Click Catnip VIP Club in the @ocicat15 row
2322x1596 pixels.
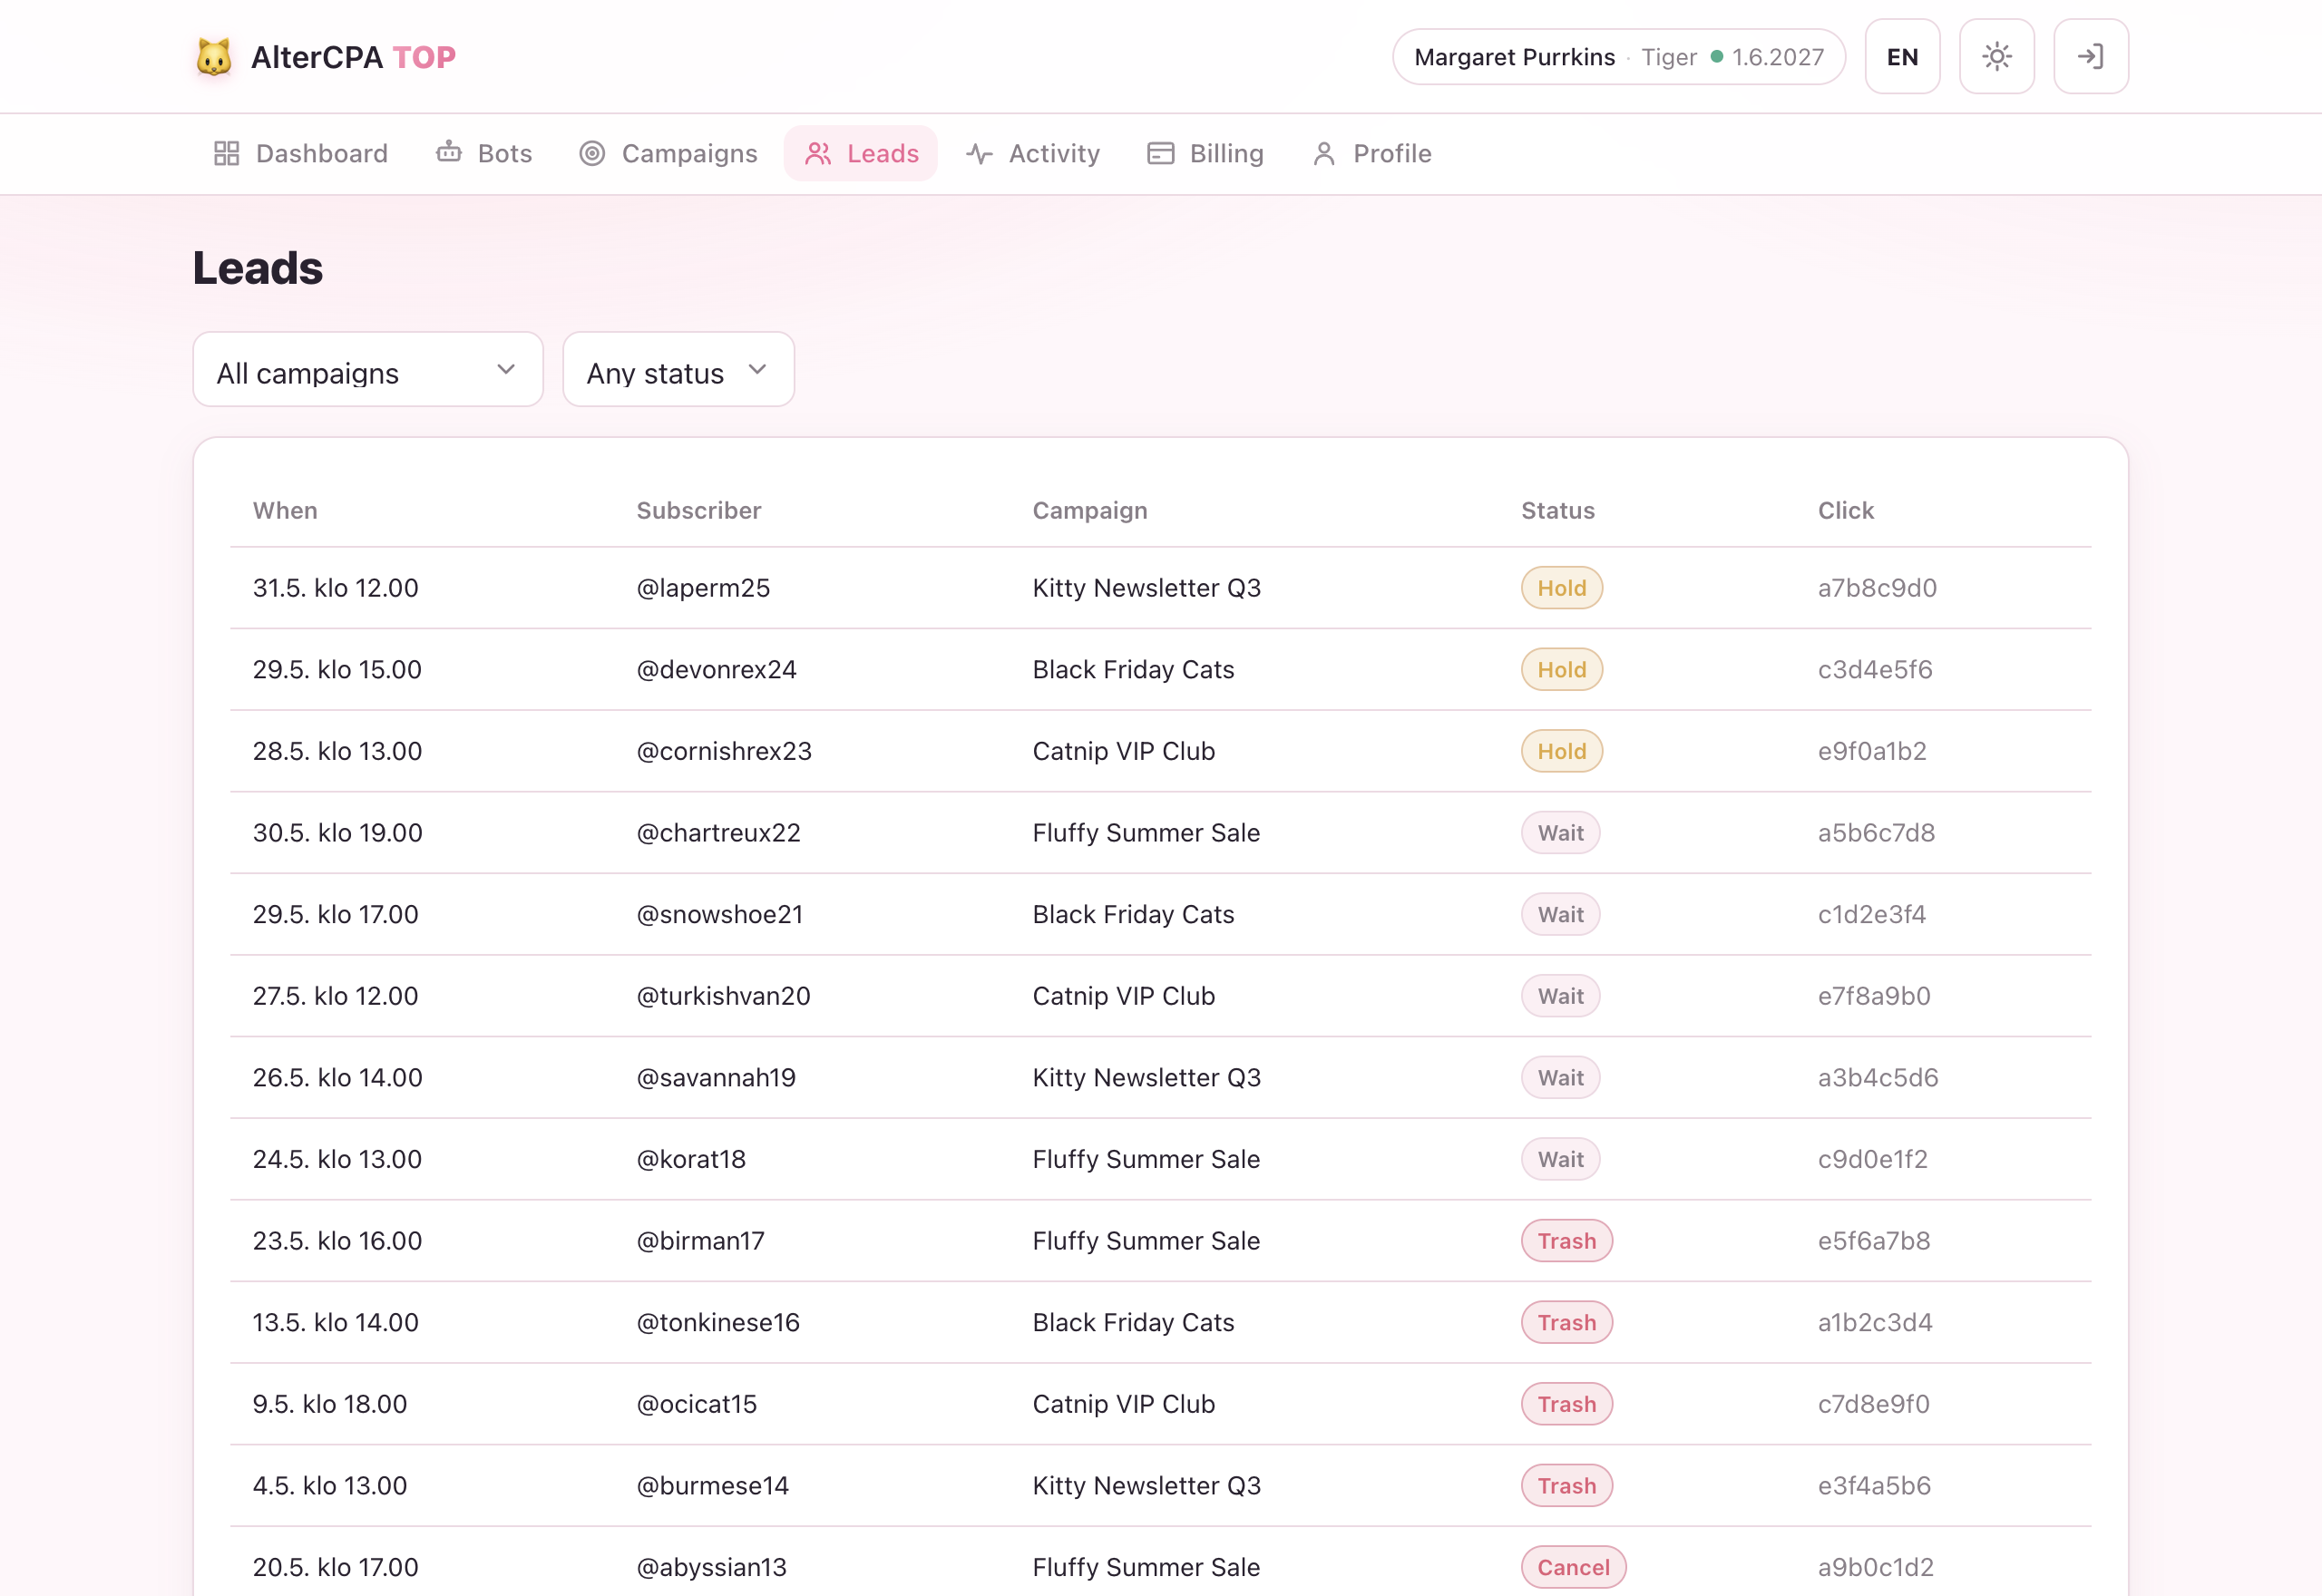coord(1123,1404)
